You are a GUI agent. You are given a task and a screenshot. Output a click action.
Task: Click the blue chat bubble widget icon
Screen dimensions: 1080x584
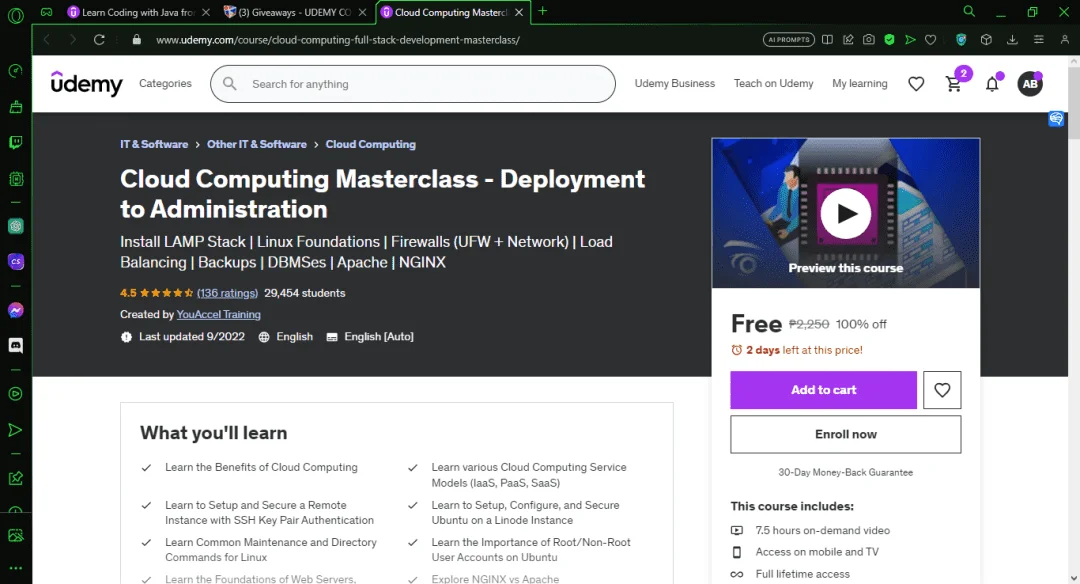(x=1056, y=119)
